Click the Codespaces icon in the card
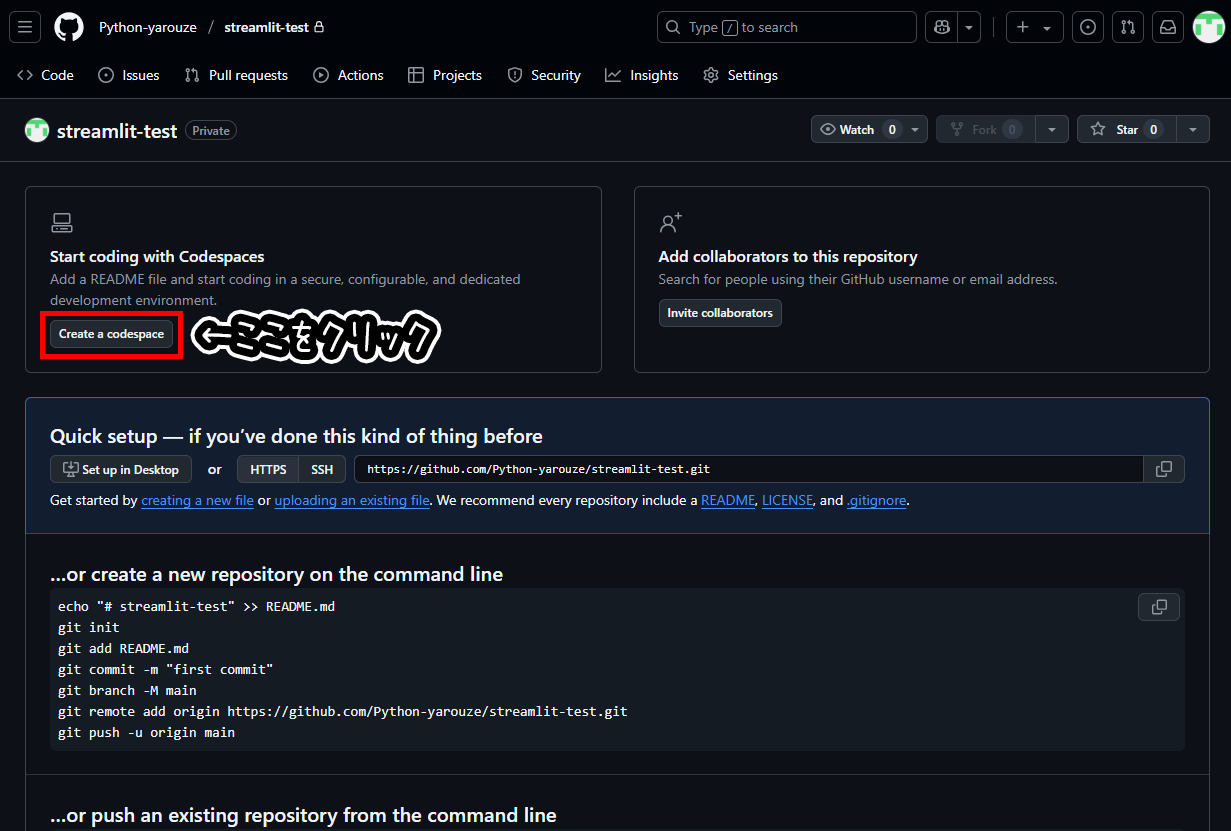Image resolution: width=1231 pixels, height=831 pixels. (x=62, y=222)
